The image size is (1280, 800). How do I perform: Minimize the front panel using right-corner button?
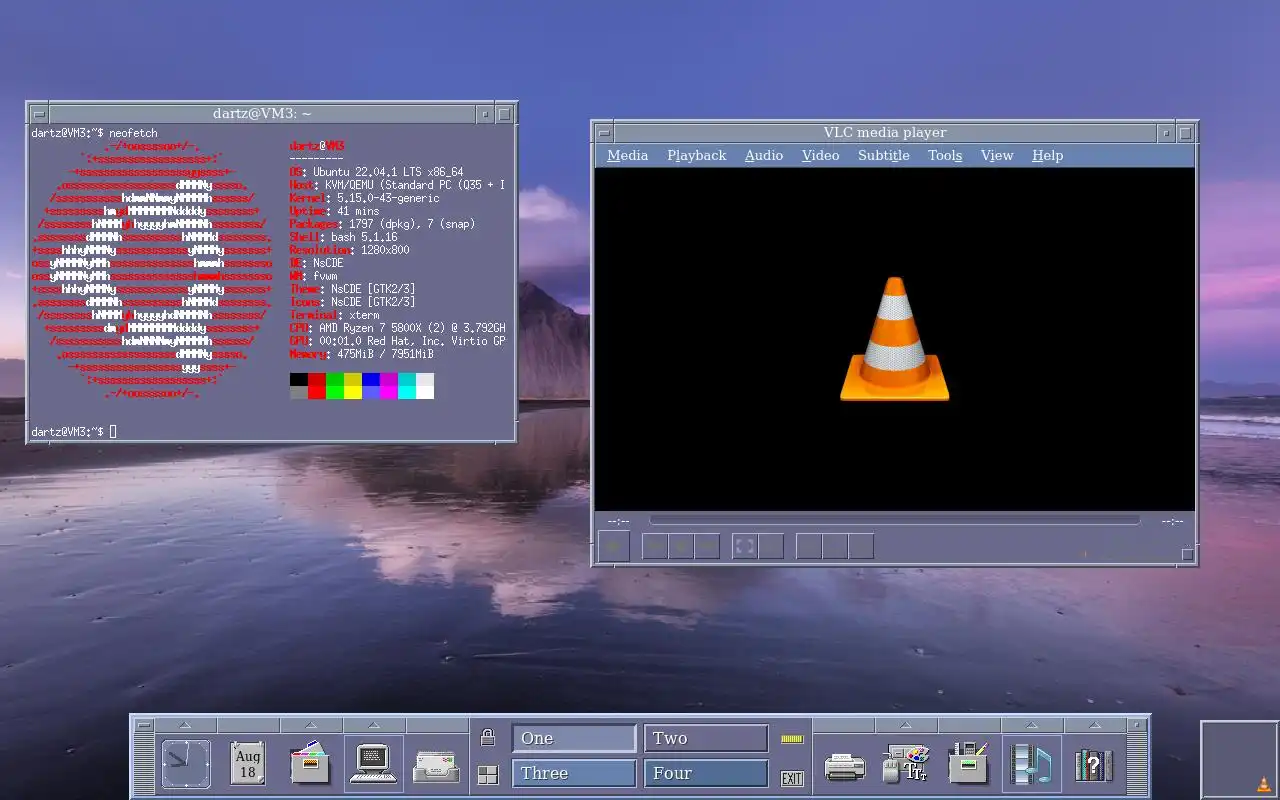click(1137, 725)
